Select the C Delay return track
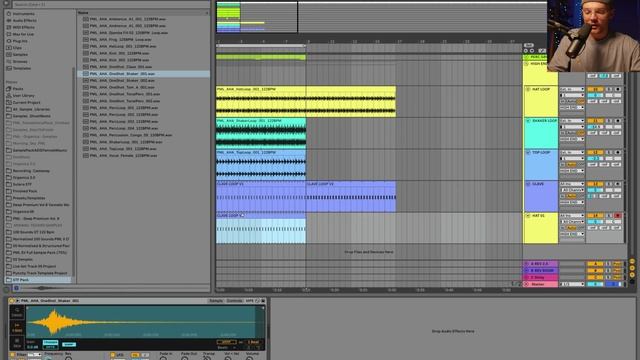The image size is (640, 360). click(540, 277)
